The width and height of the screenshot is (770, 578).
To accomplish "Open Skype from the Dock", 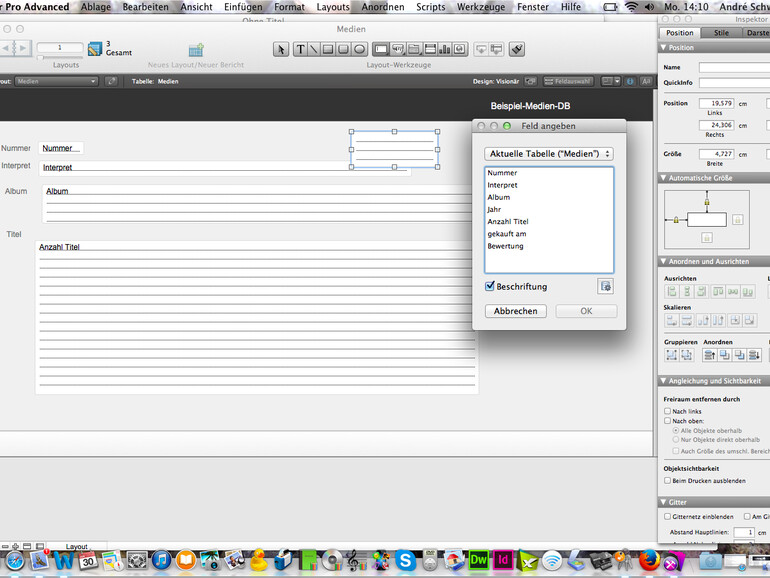I will pos(406,560).
